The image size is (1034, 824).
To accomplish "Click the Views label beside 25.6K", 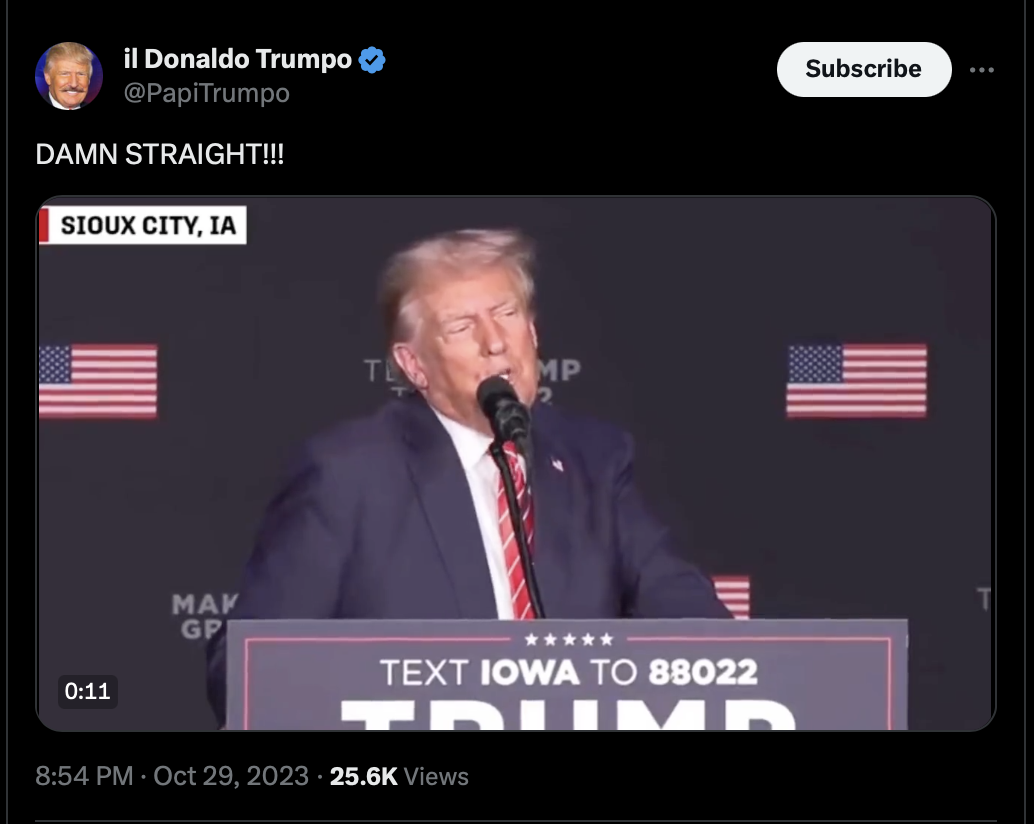I will tap(436, 777).
